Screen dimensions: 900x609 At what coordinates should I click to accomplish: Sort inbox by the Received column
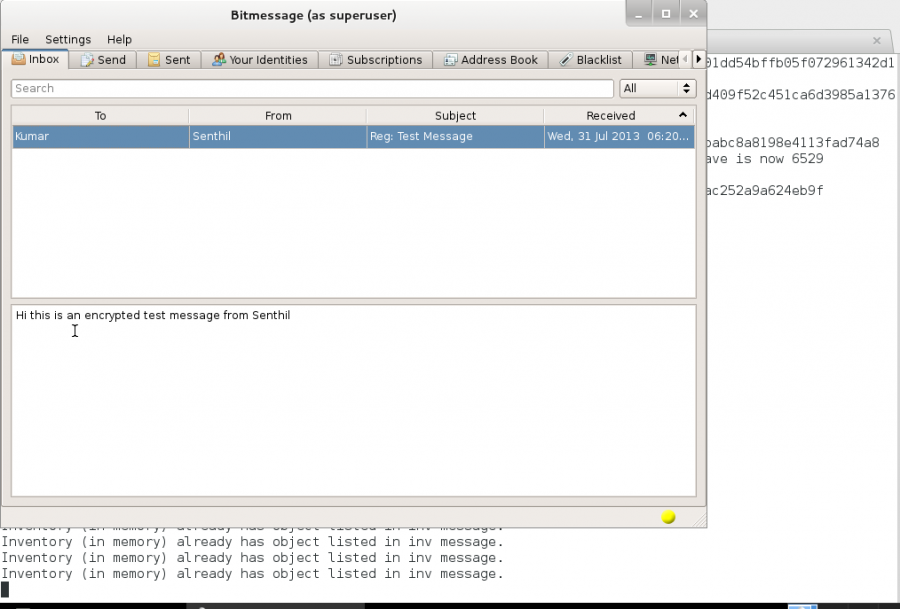pos(619,116)
